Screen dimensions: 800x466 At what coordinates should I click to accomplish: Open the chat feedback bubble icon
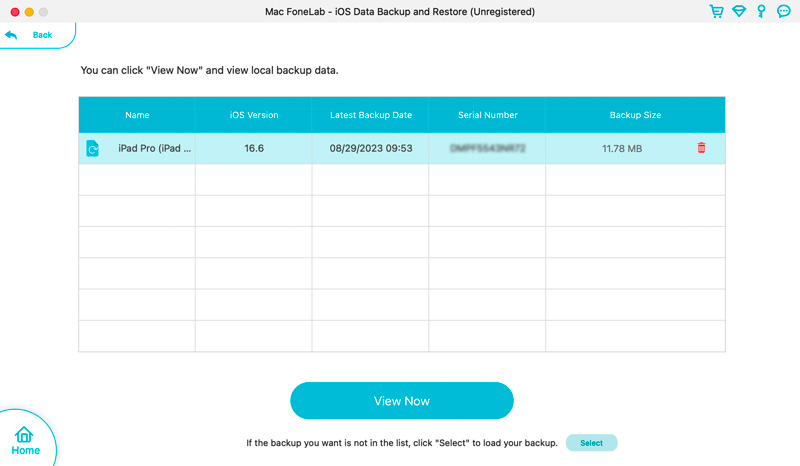pos(784,11)
